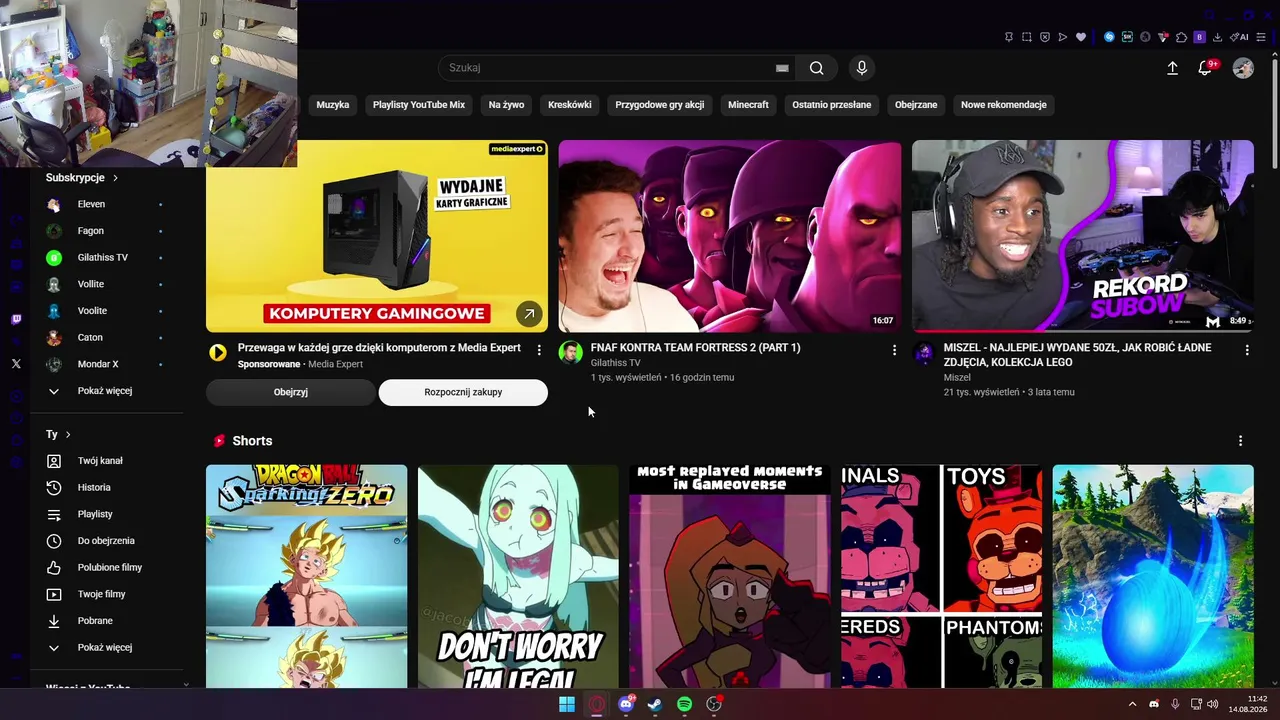Open X in the Opera sidebar

tap(16, 364)
